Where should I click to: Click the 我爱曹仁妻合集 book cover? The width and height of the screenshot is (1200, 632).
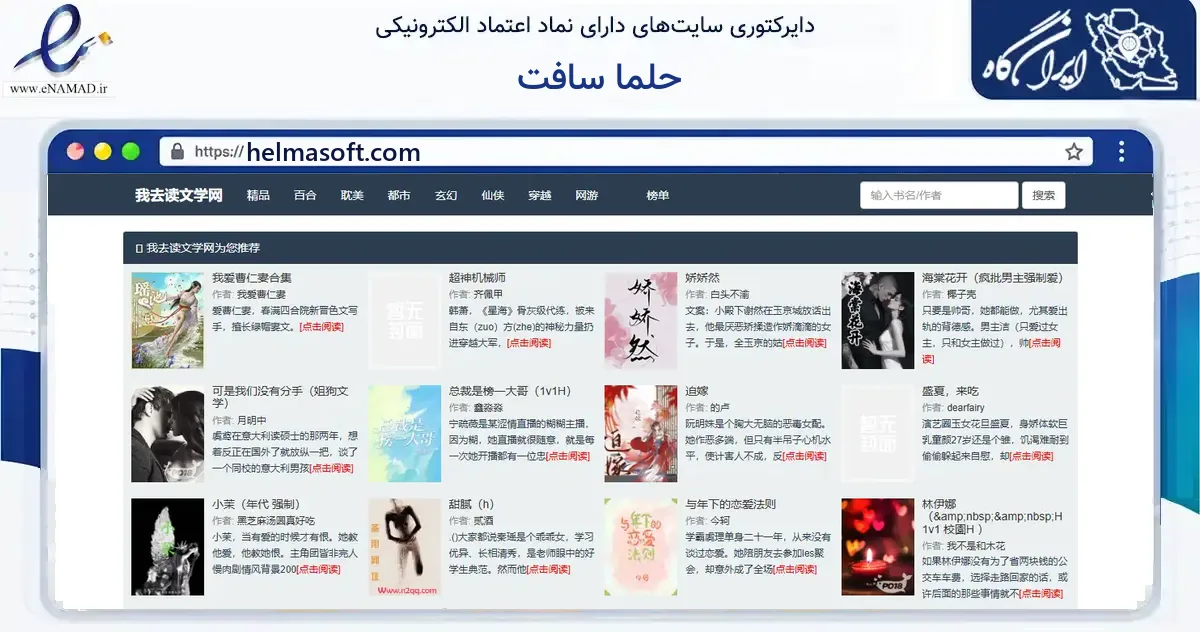(x=167, y=320)
